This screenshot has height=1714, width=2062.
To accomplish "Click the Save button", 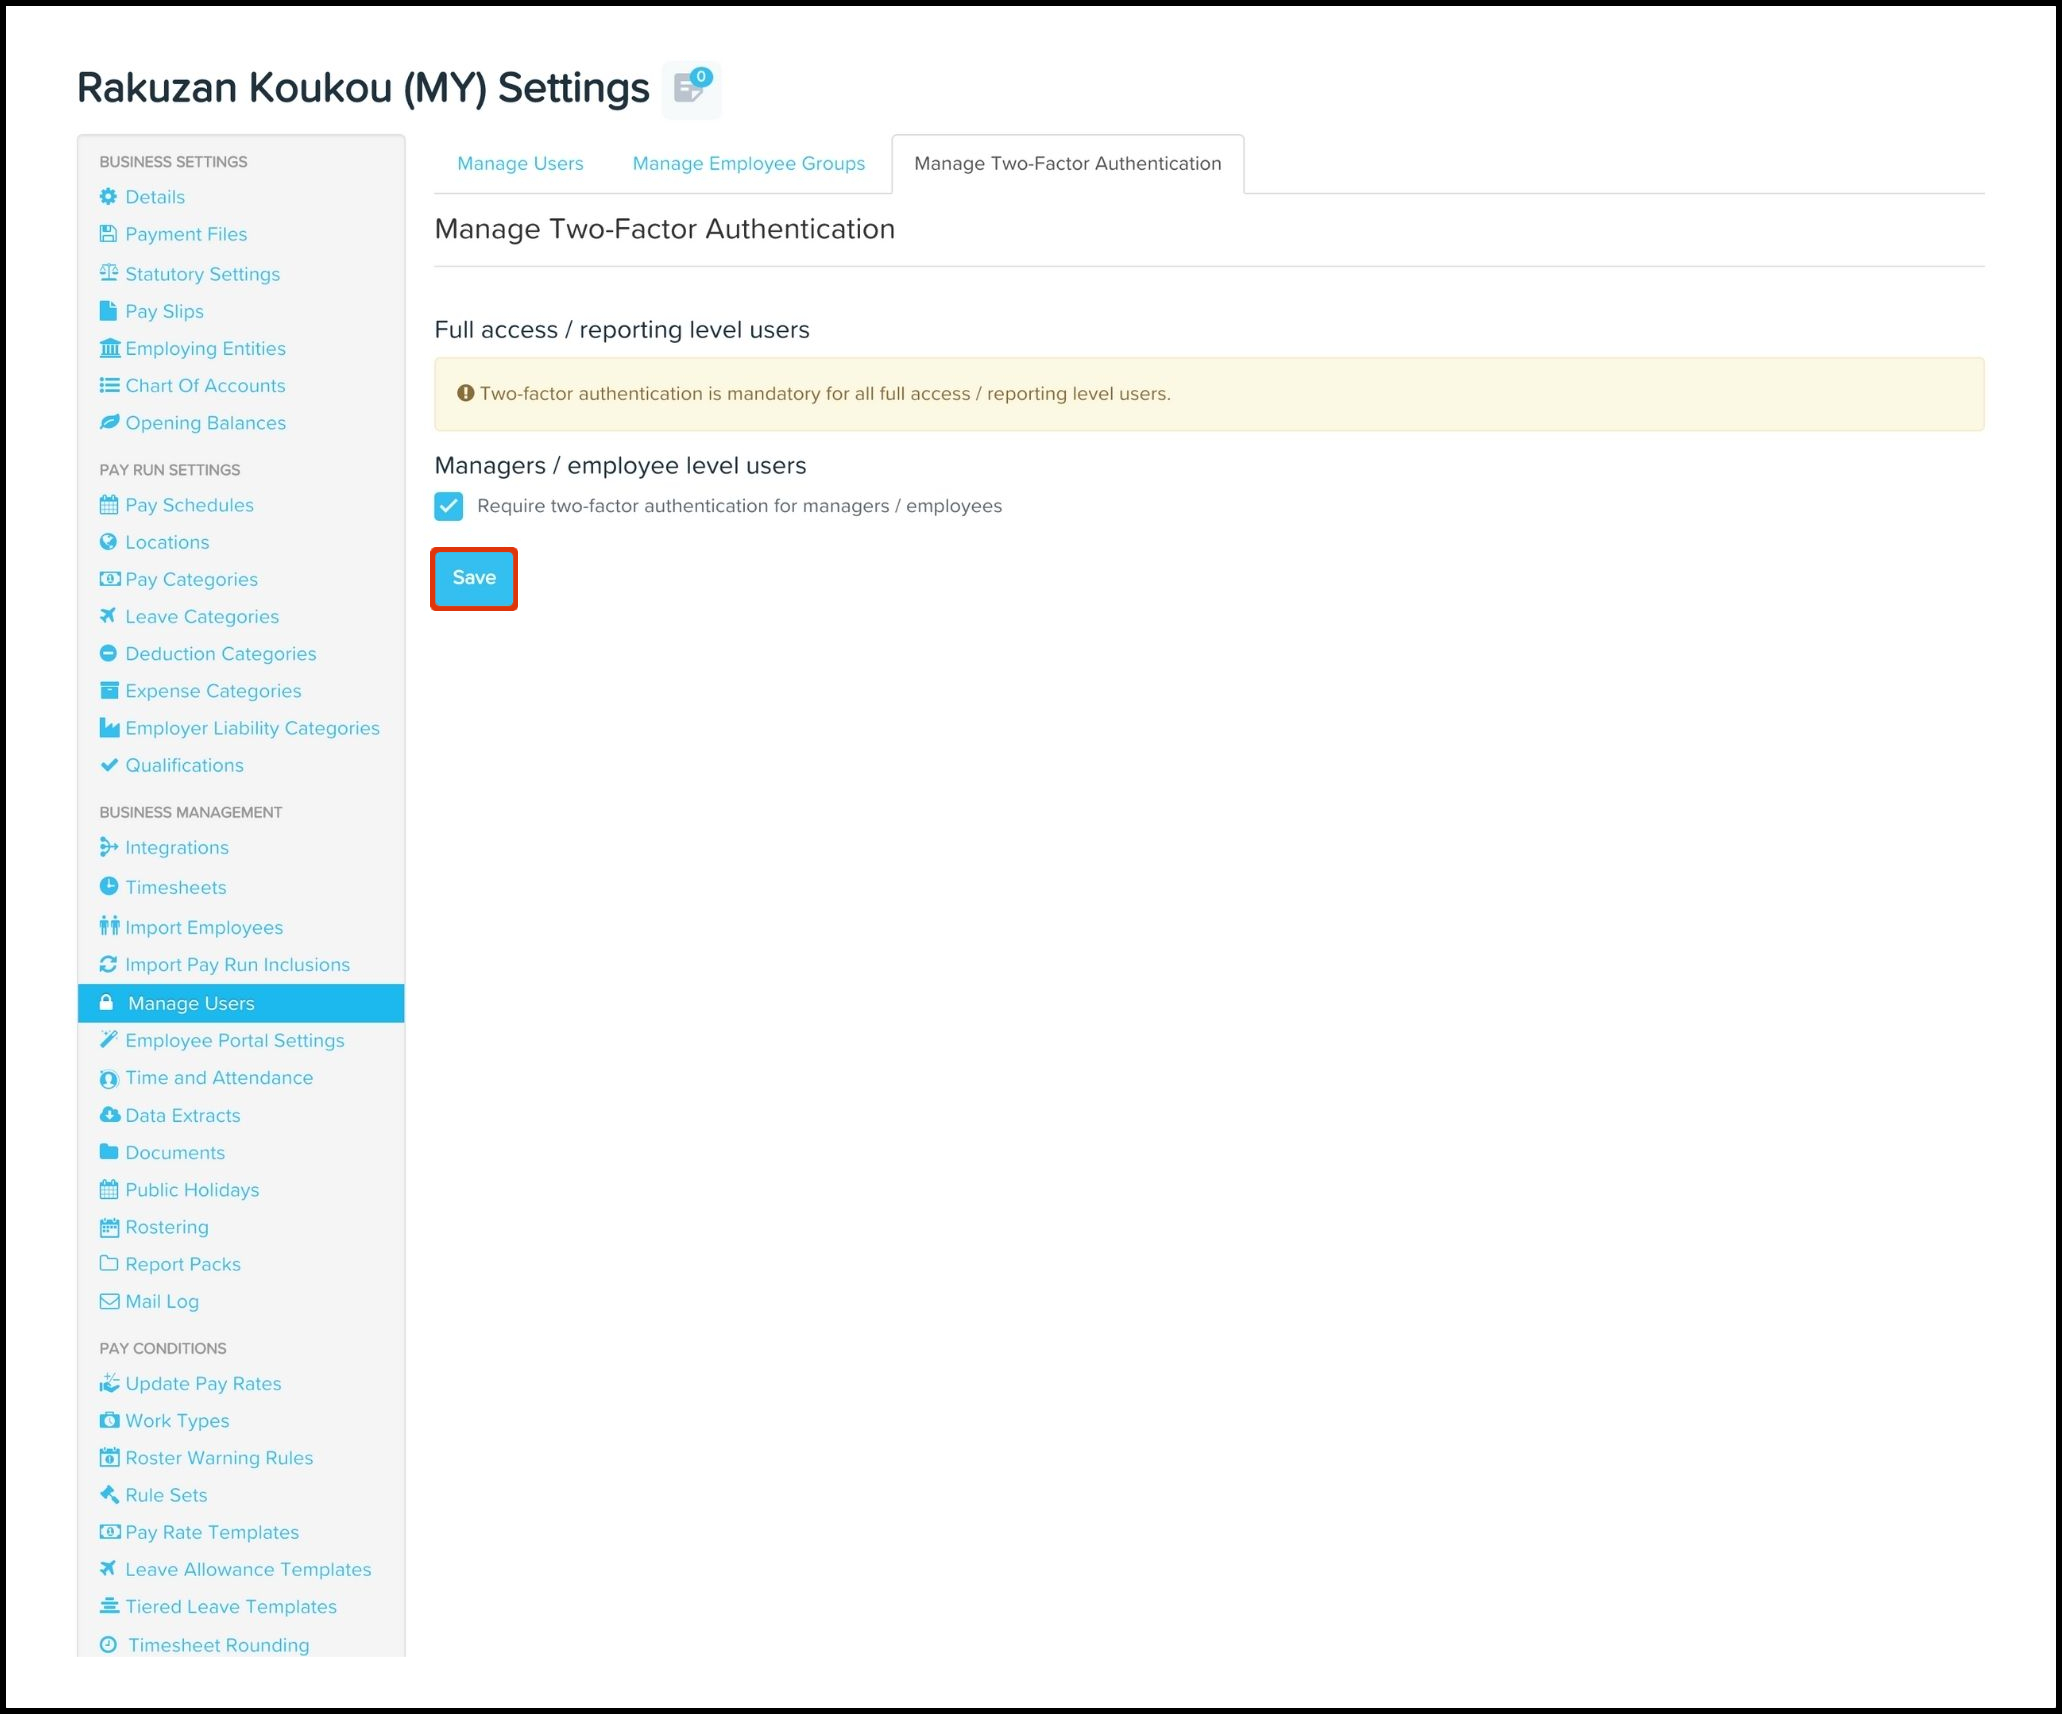I will 474,578.
